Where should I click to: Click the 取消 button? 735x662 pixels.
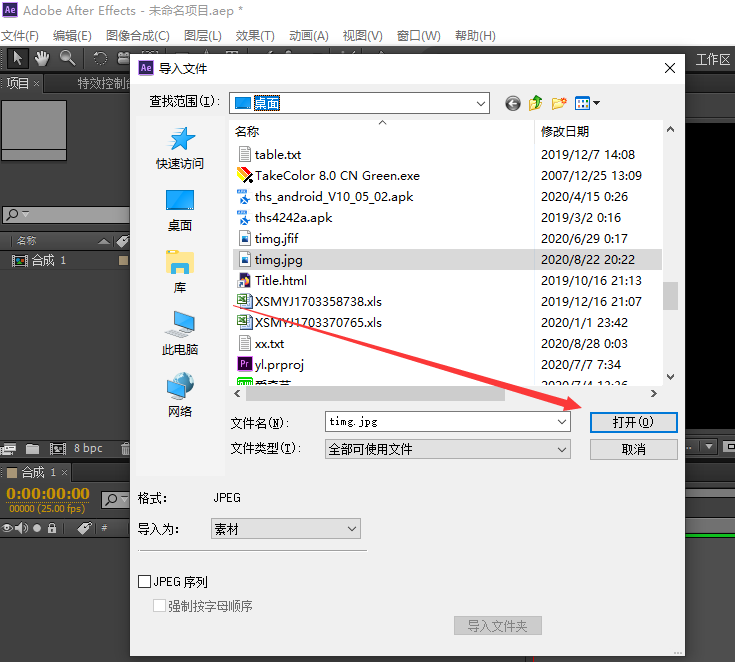tap(633, 449)
